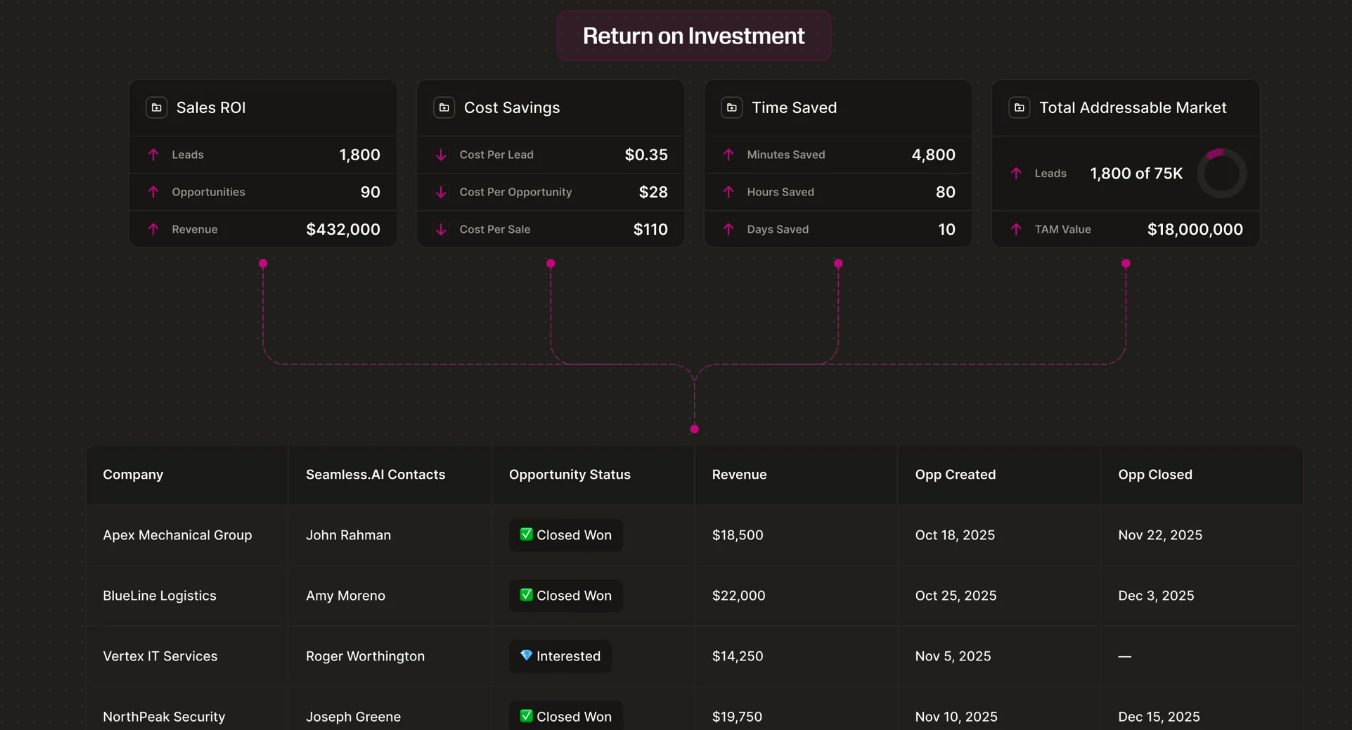Click the folder icon on the Sales ROI card
Image resolution: width=1352 pixels, height=730 pixels.
coord(156,107)
